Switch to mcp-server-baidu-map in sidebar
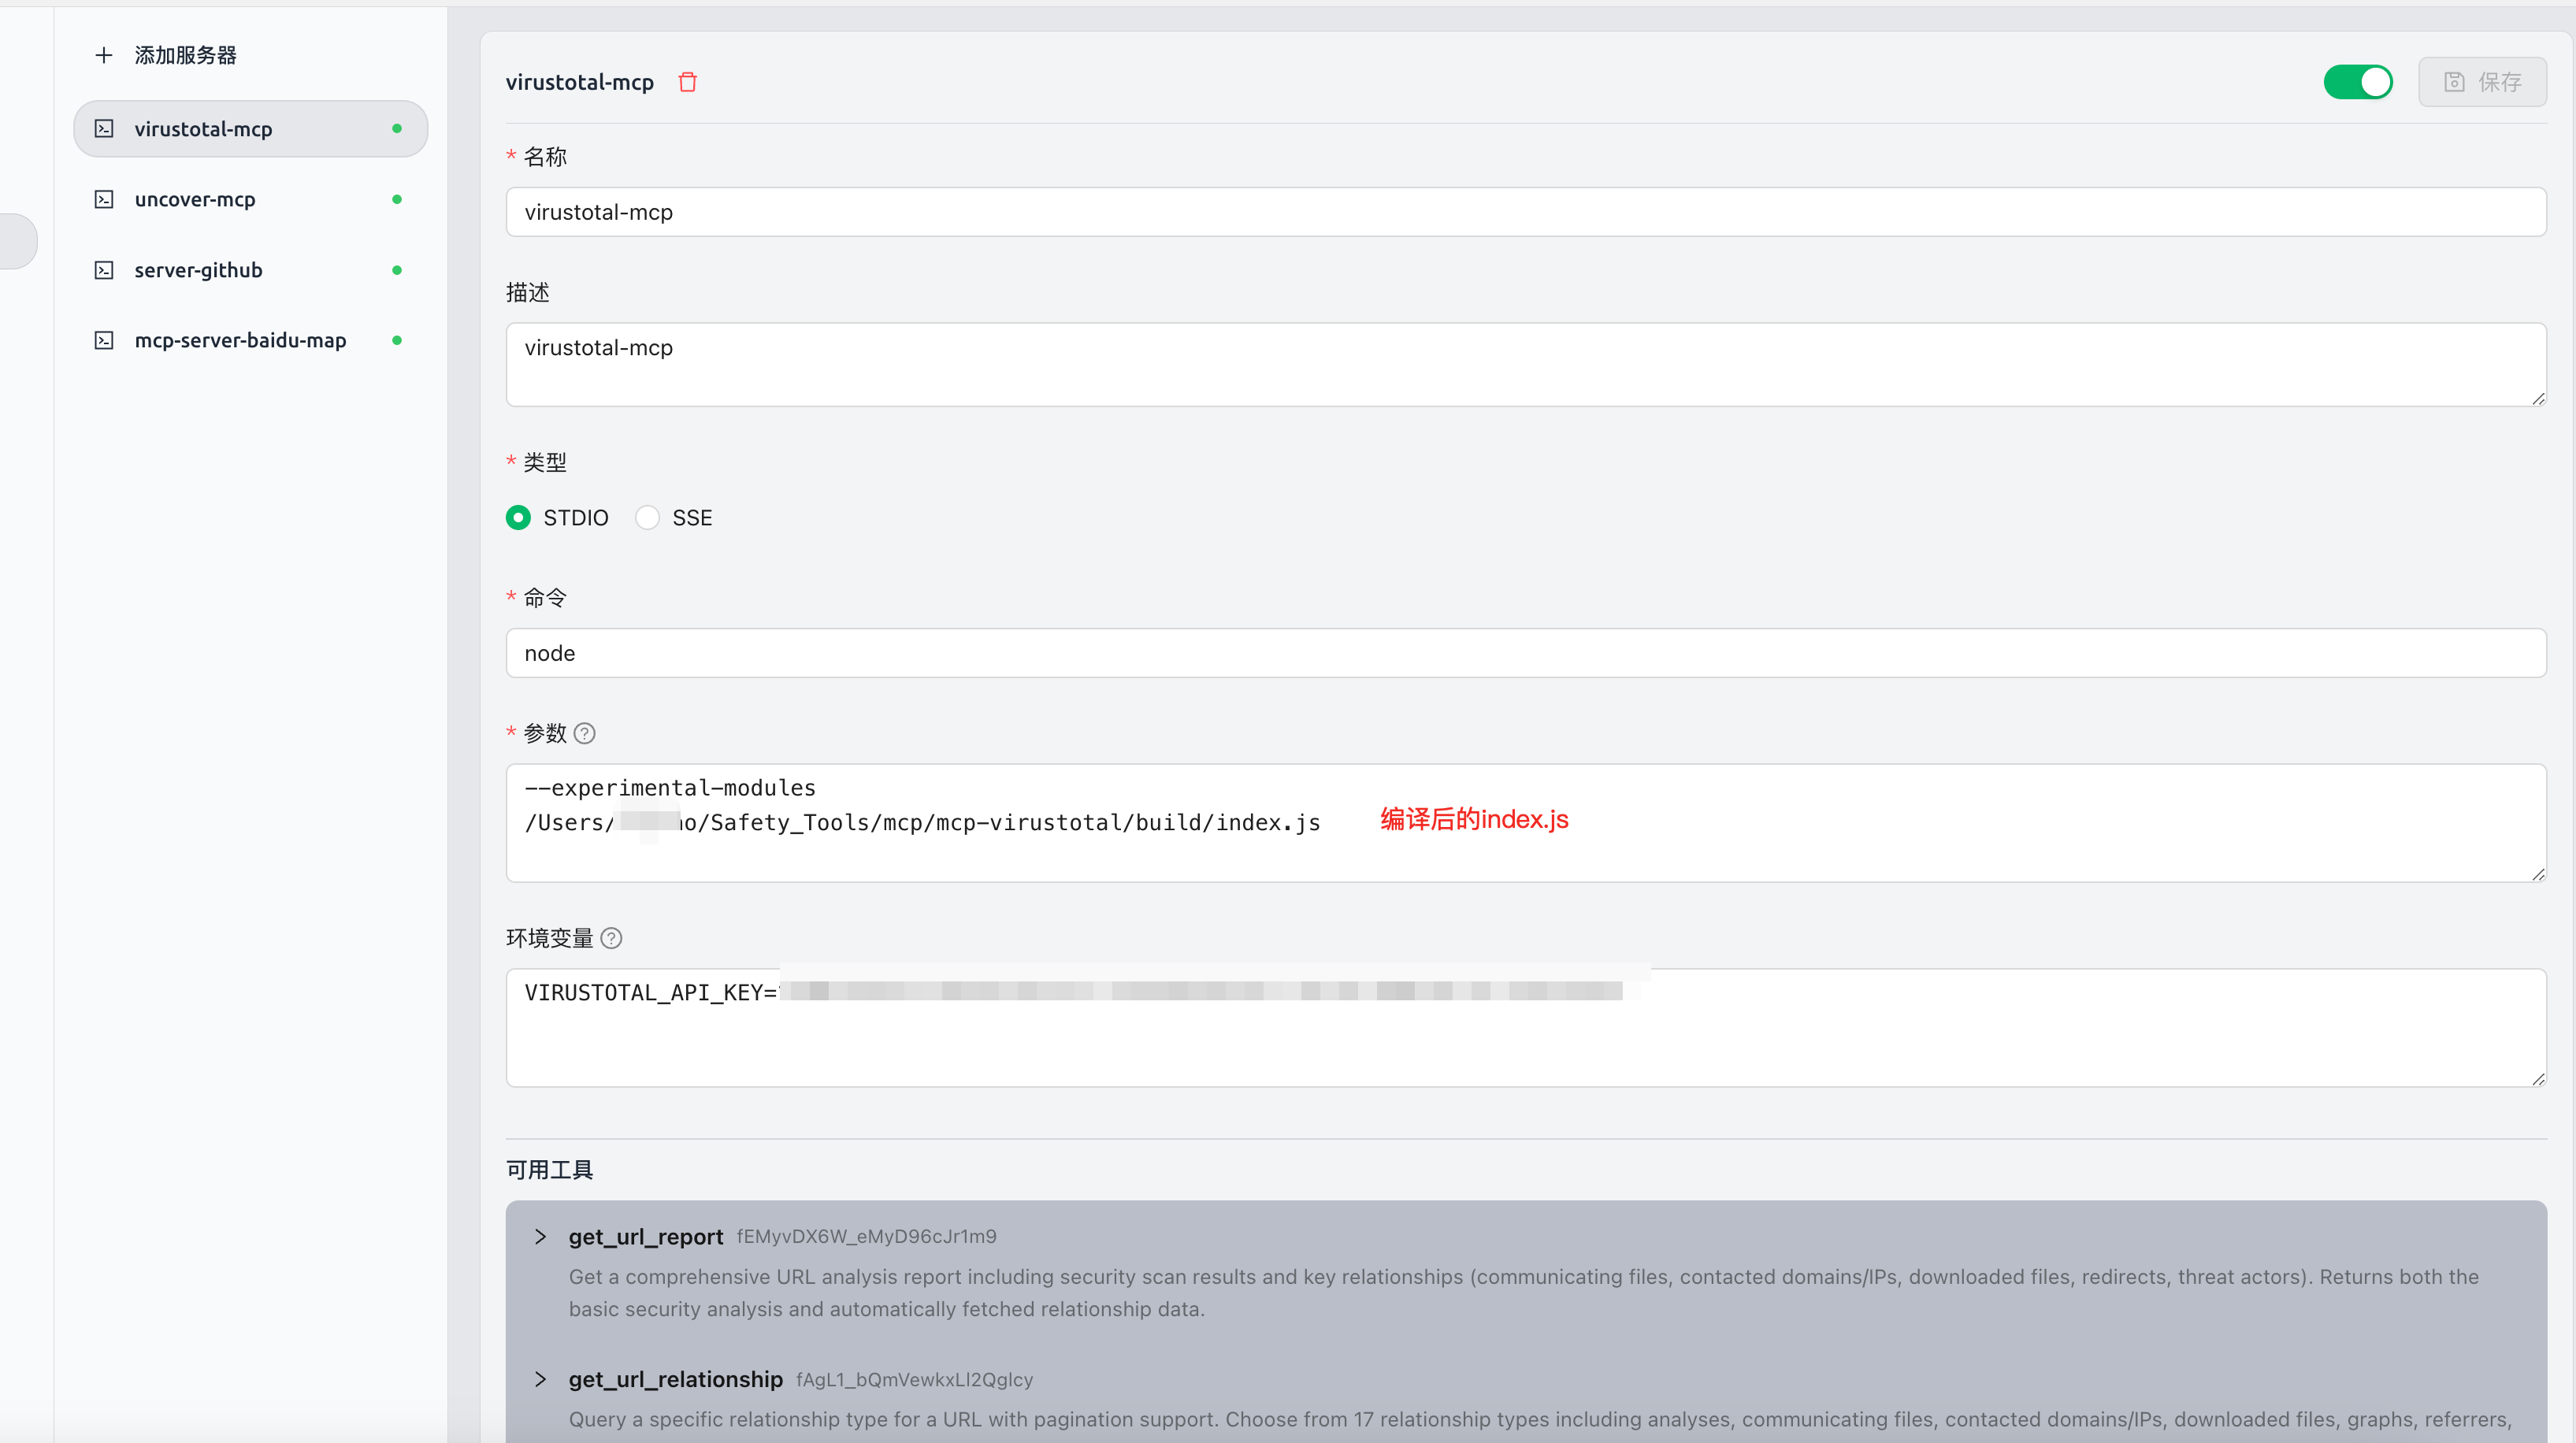Screen dimensions: 2576x1443 tap(240, 340)
